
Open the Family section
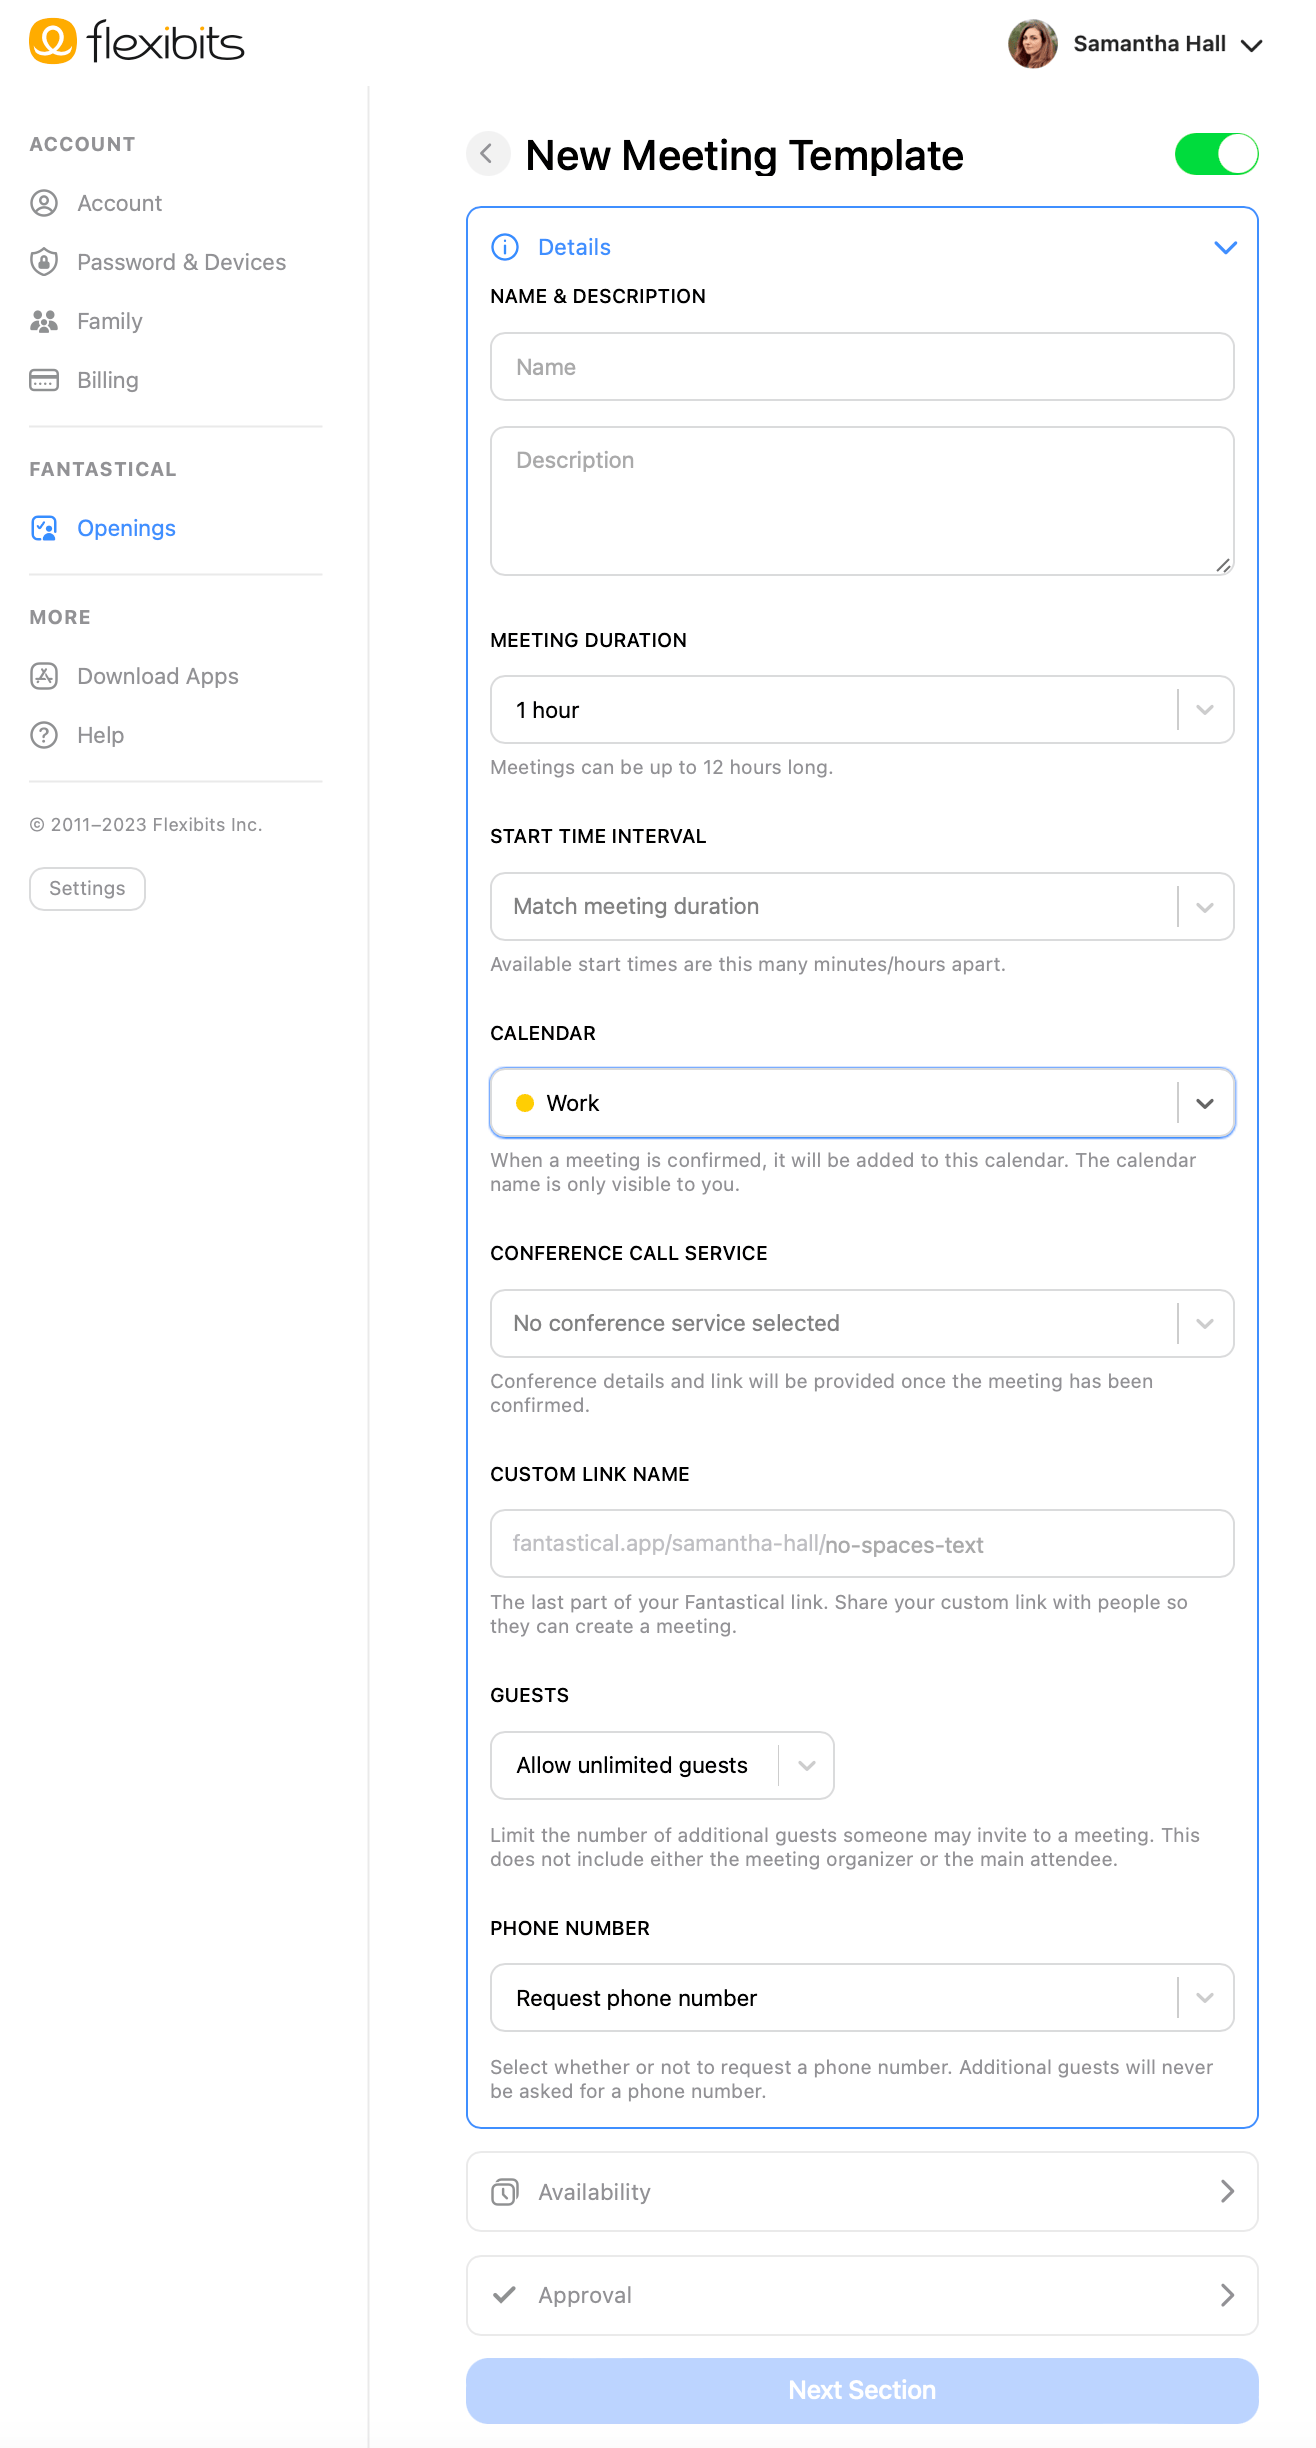pyautogui.click(x=110, y=321)
